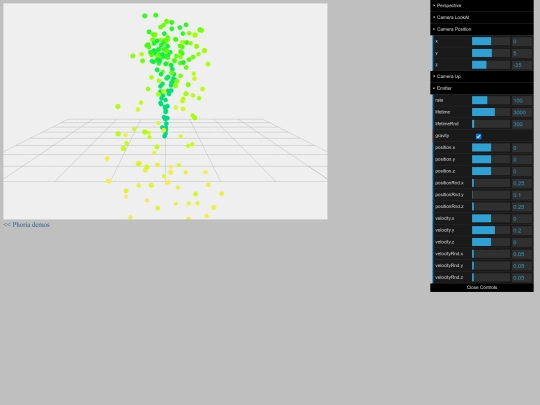Screen dimensions: 540x405
Task: Click the Camera Position y slider
Action: [x=491, y=53]
